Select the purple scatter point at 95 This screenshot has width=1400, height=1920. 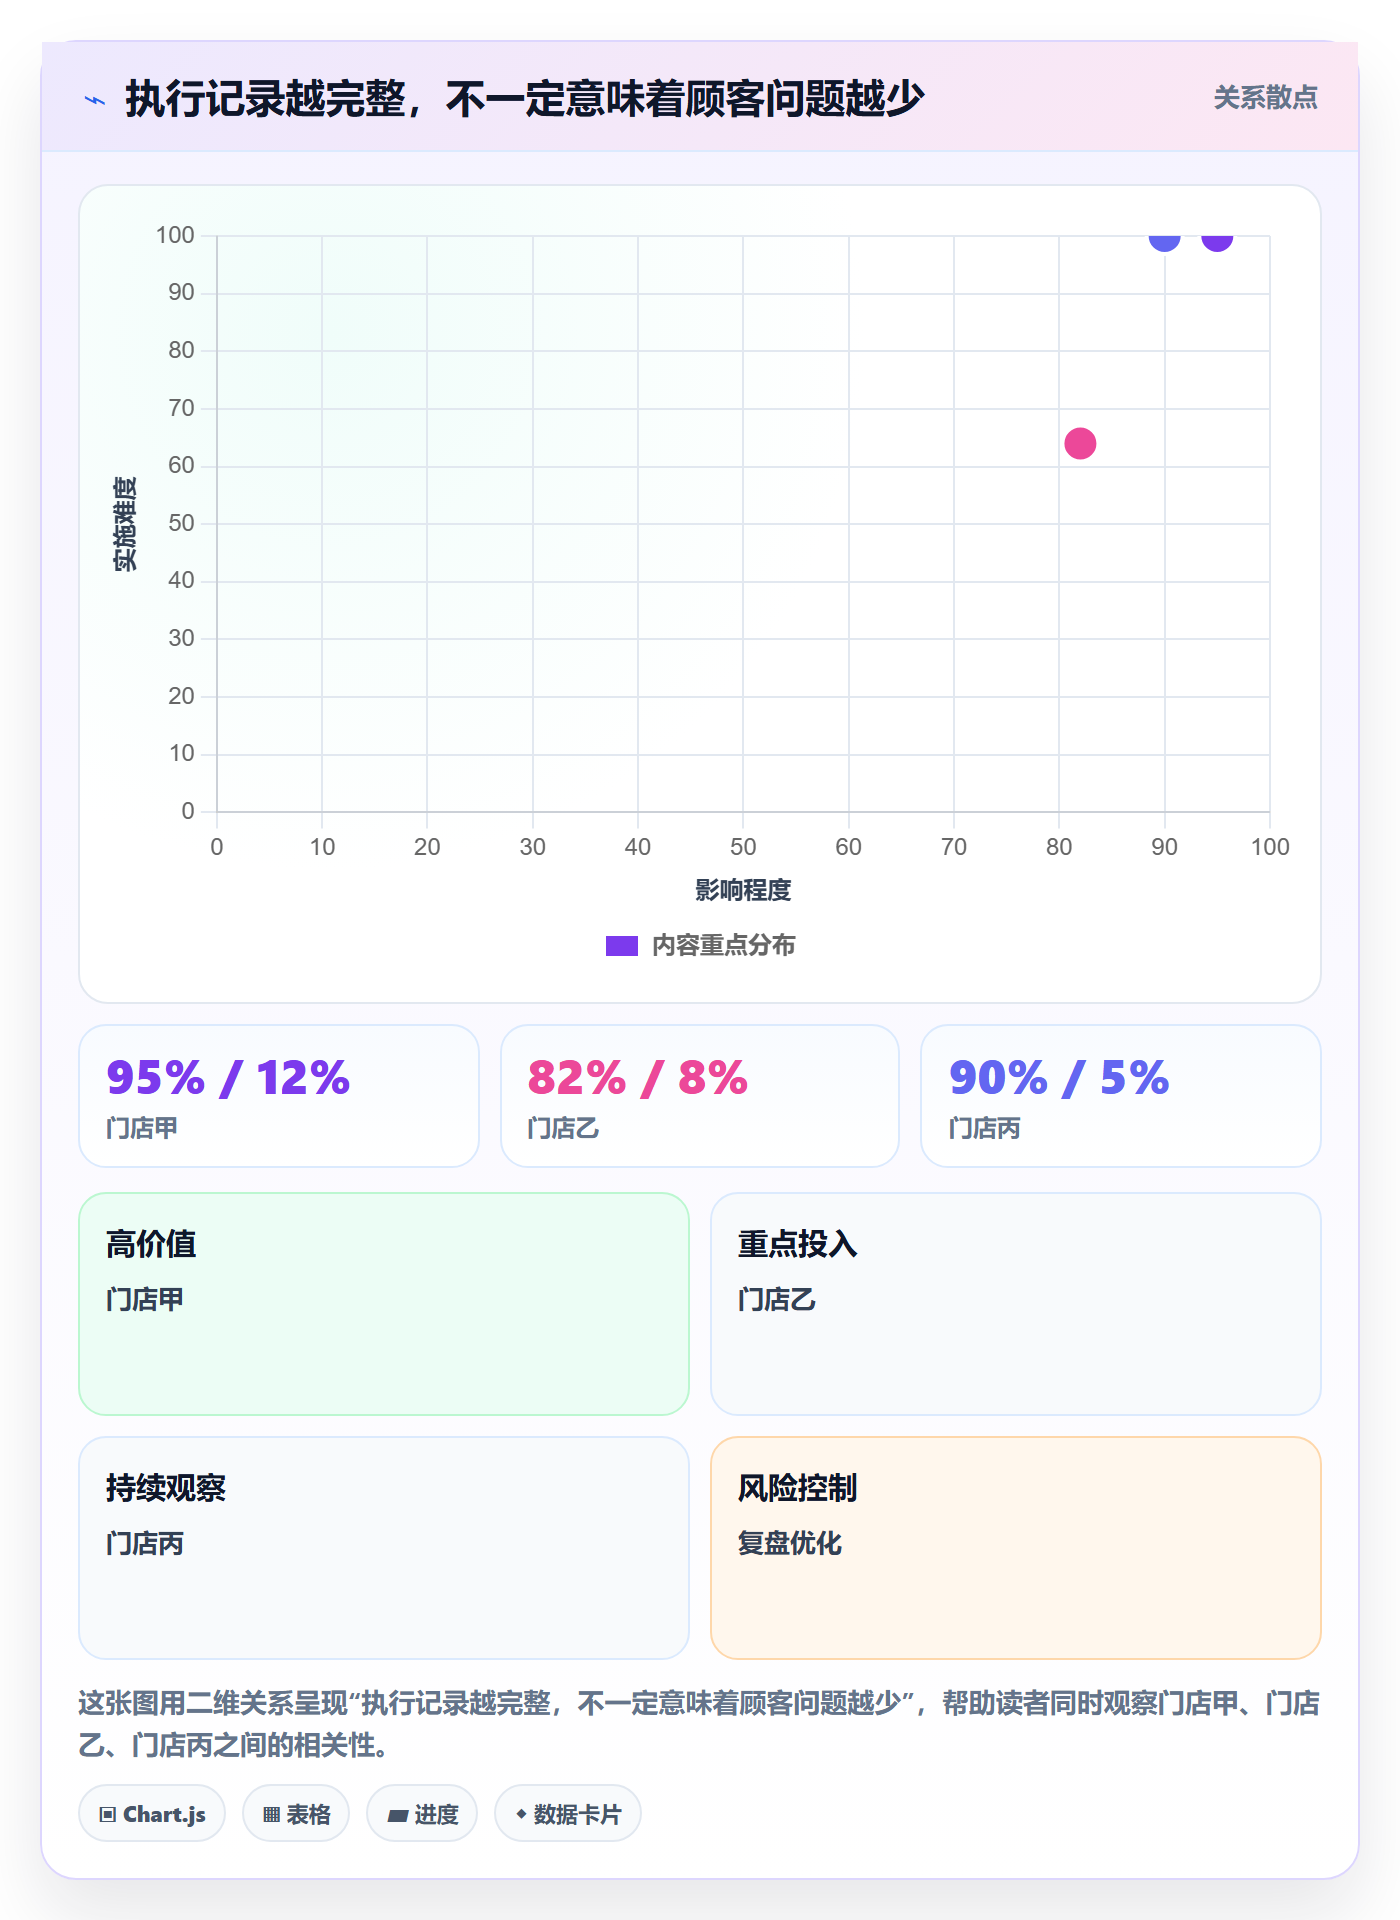tap(1217, 237)
